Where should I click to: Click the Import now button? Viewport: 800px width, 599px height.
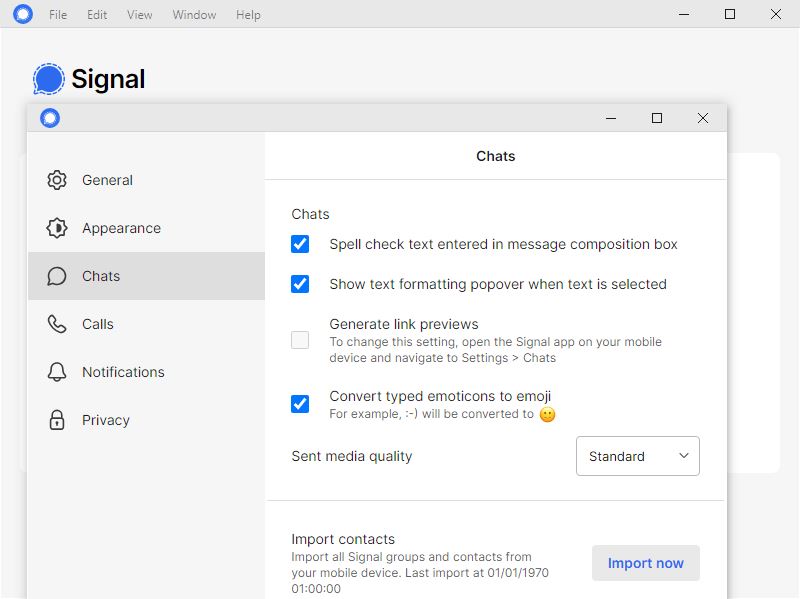(646, 563)
